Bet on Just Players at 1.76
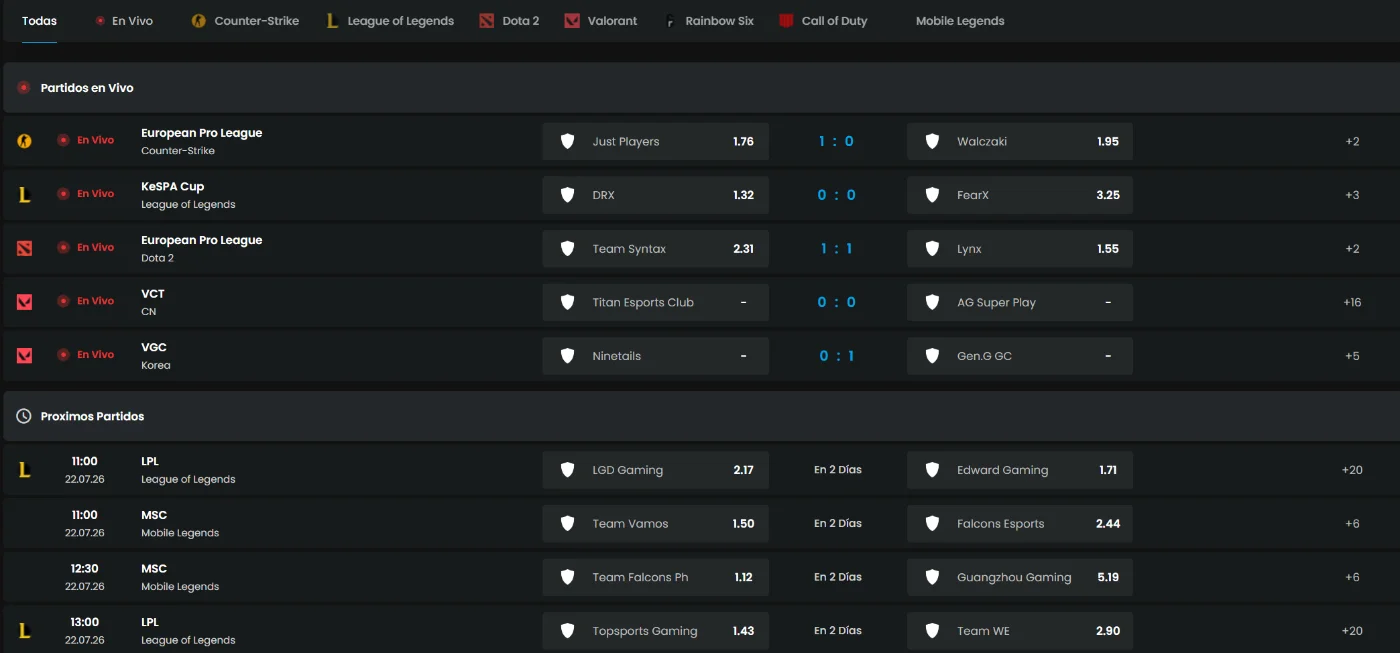Viewport: 1400px width, 653px height. (x=656, y=142)
